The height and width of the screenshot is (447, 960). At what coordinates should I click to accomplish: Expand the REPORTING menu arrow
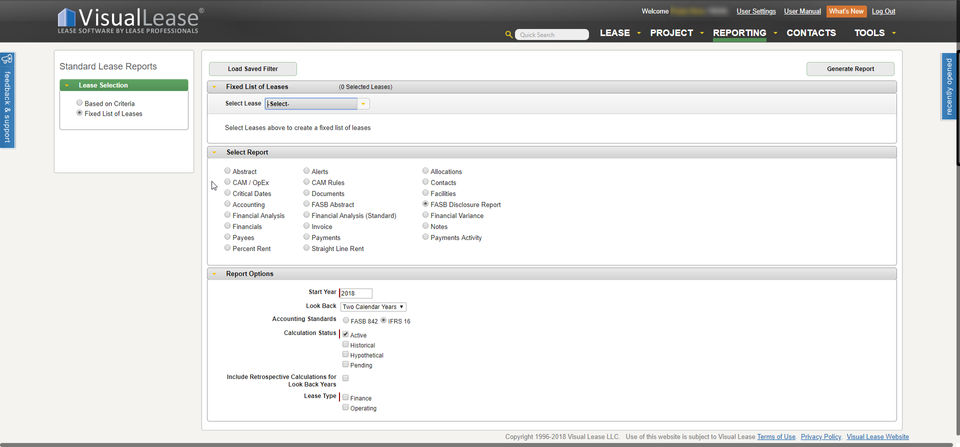775,33
